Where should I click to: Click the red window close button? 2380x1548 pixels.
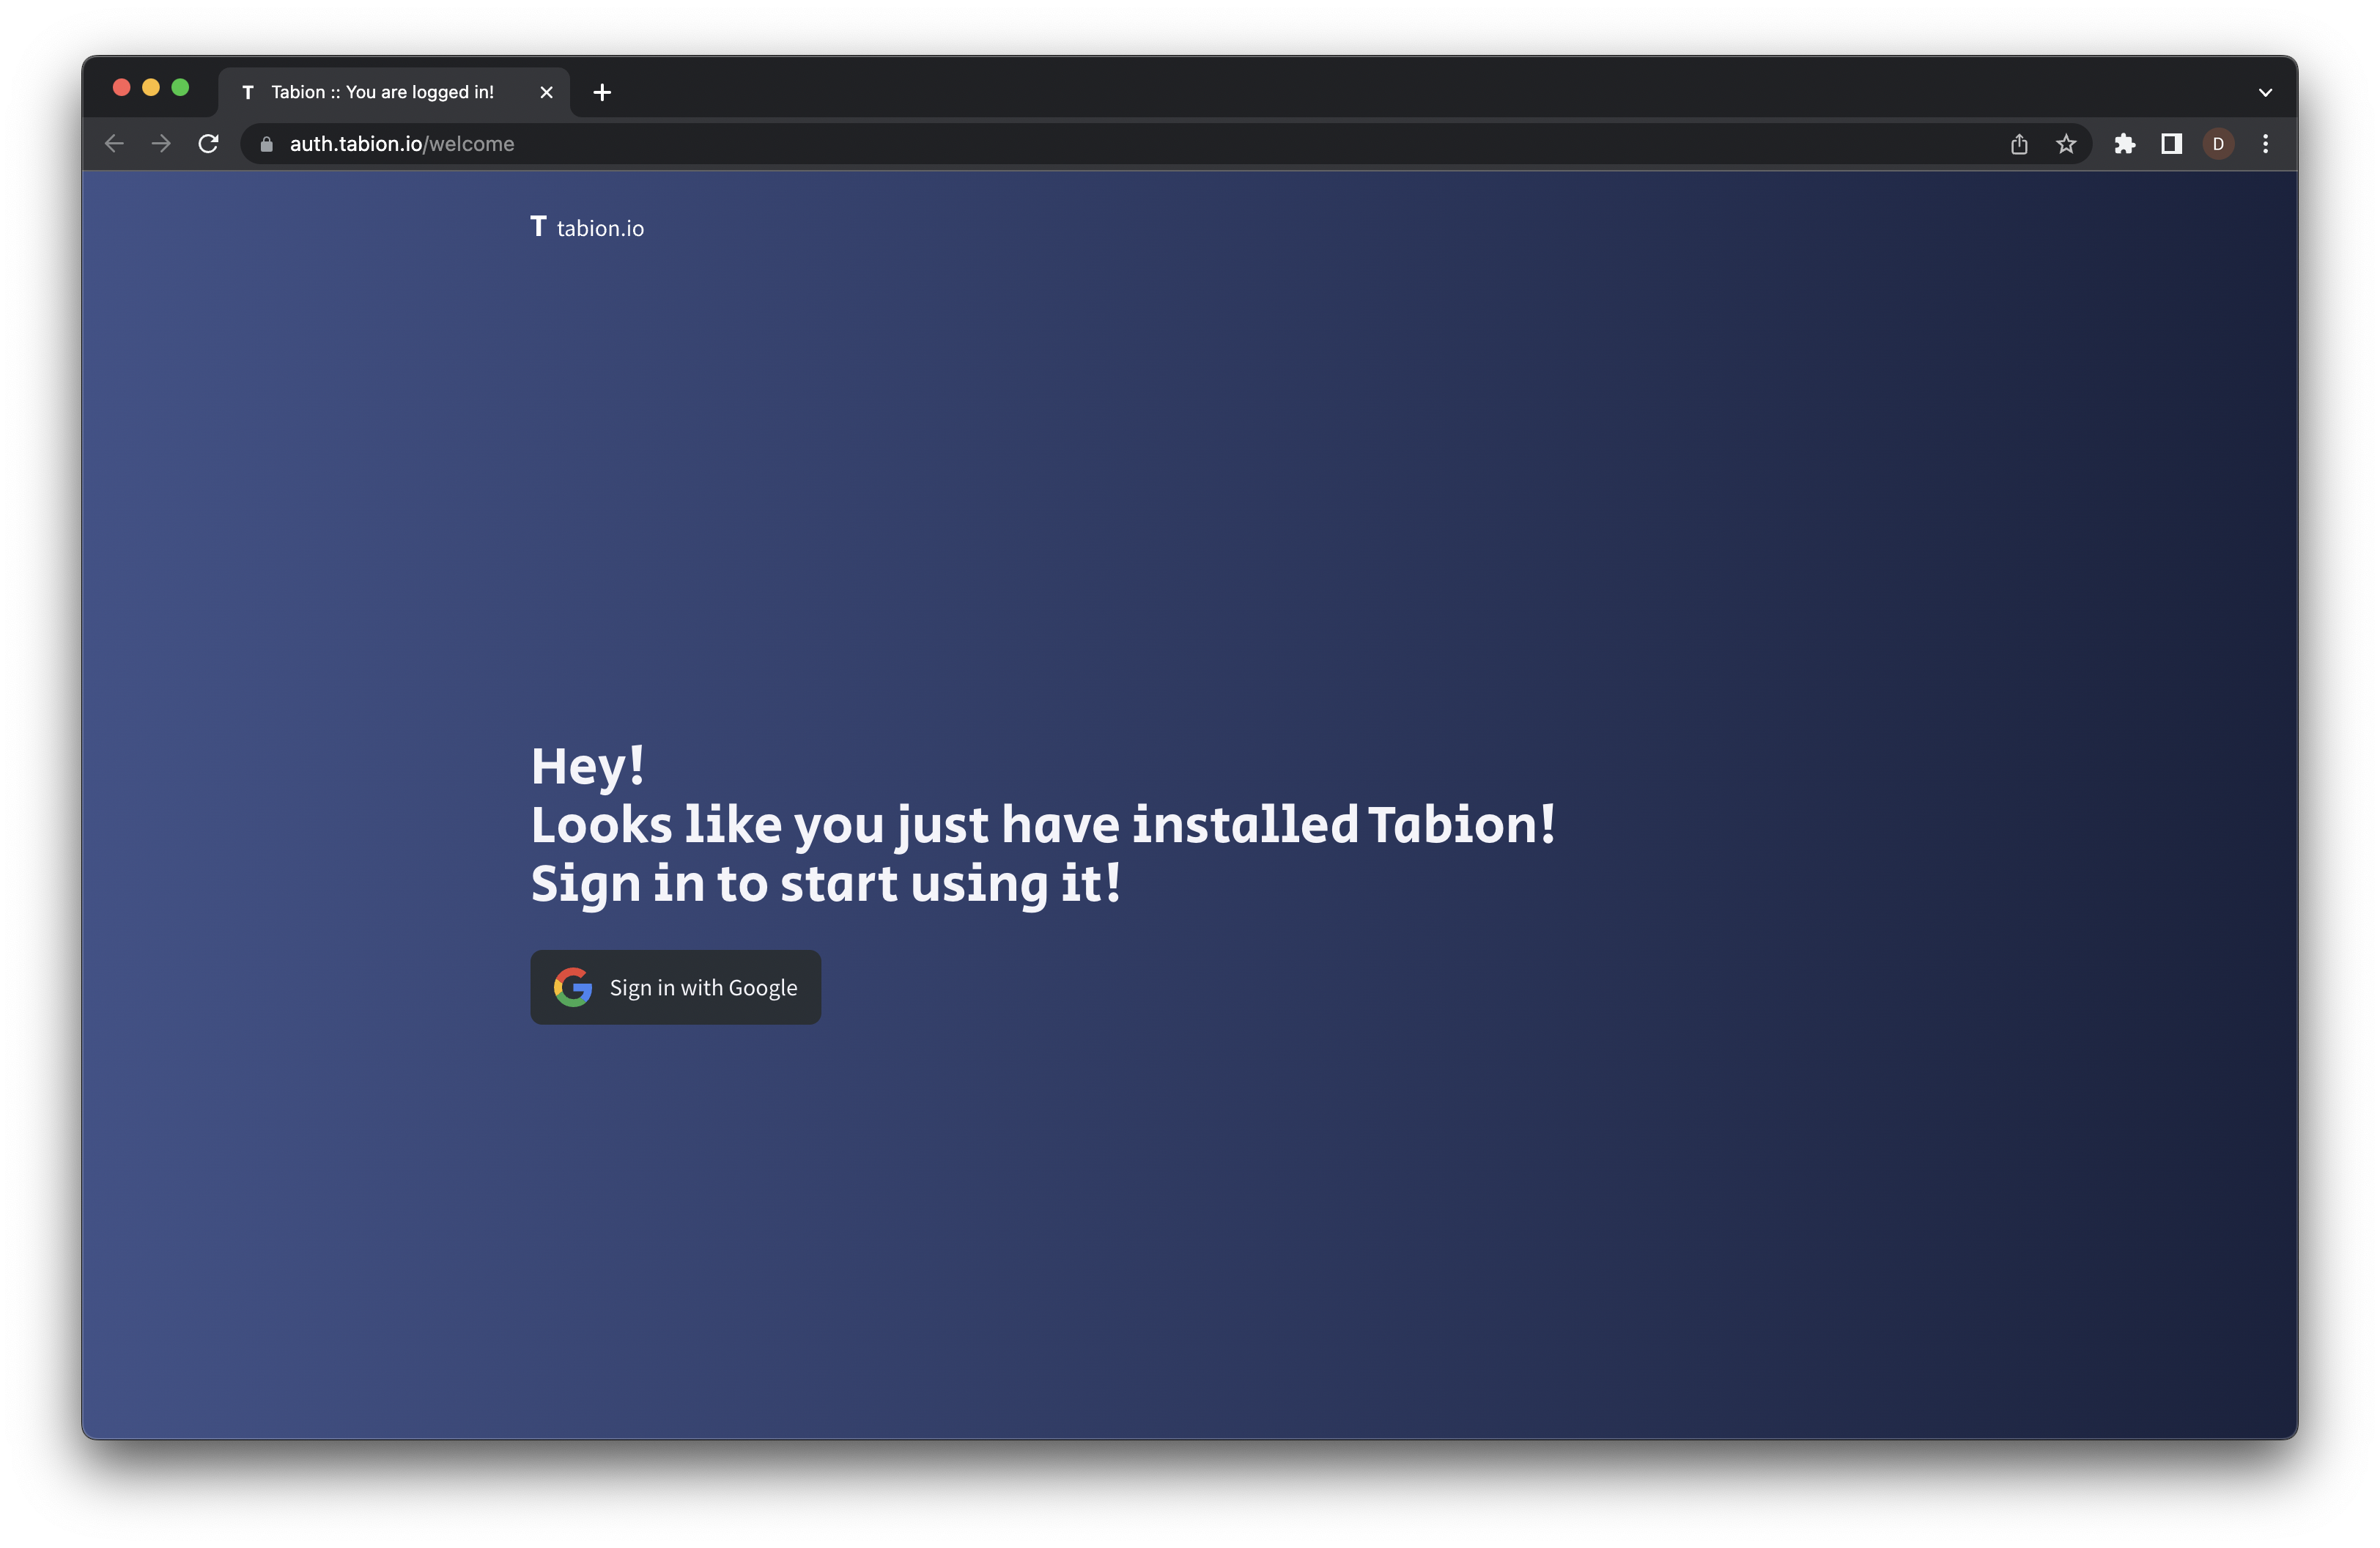[x=122, y=87]
